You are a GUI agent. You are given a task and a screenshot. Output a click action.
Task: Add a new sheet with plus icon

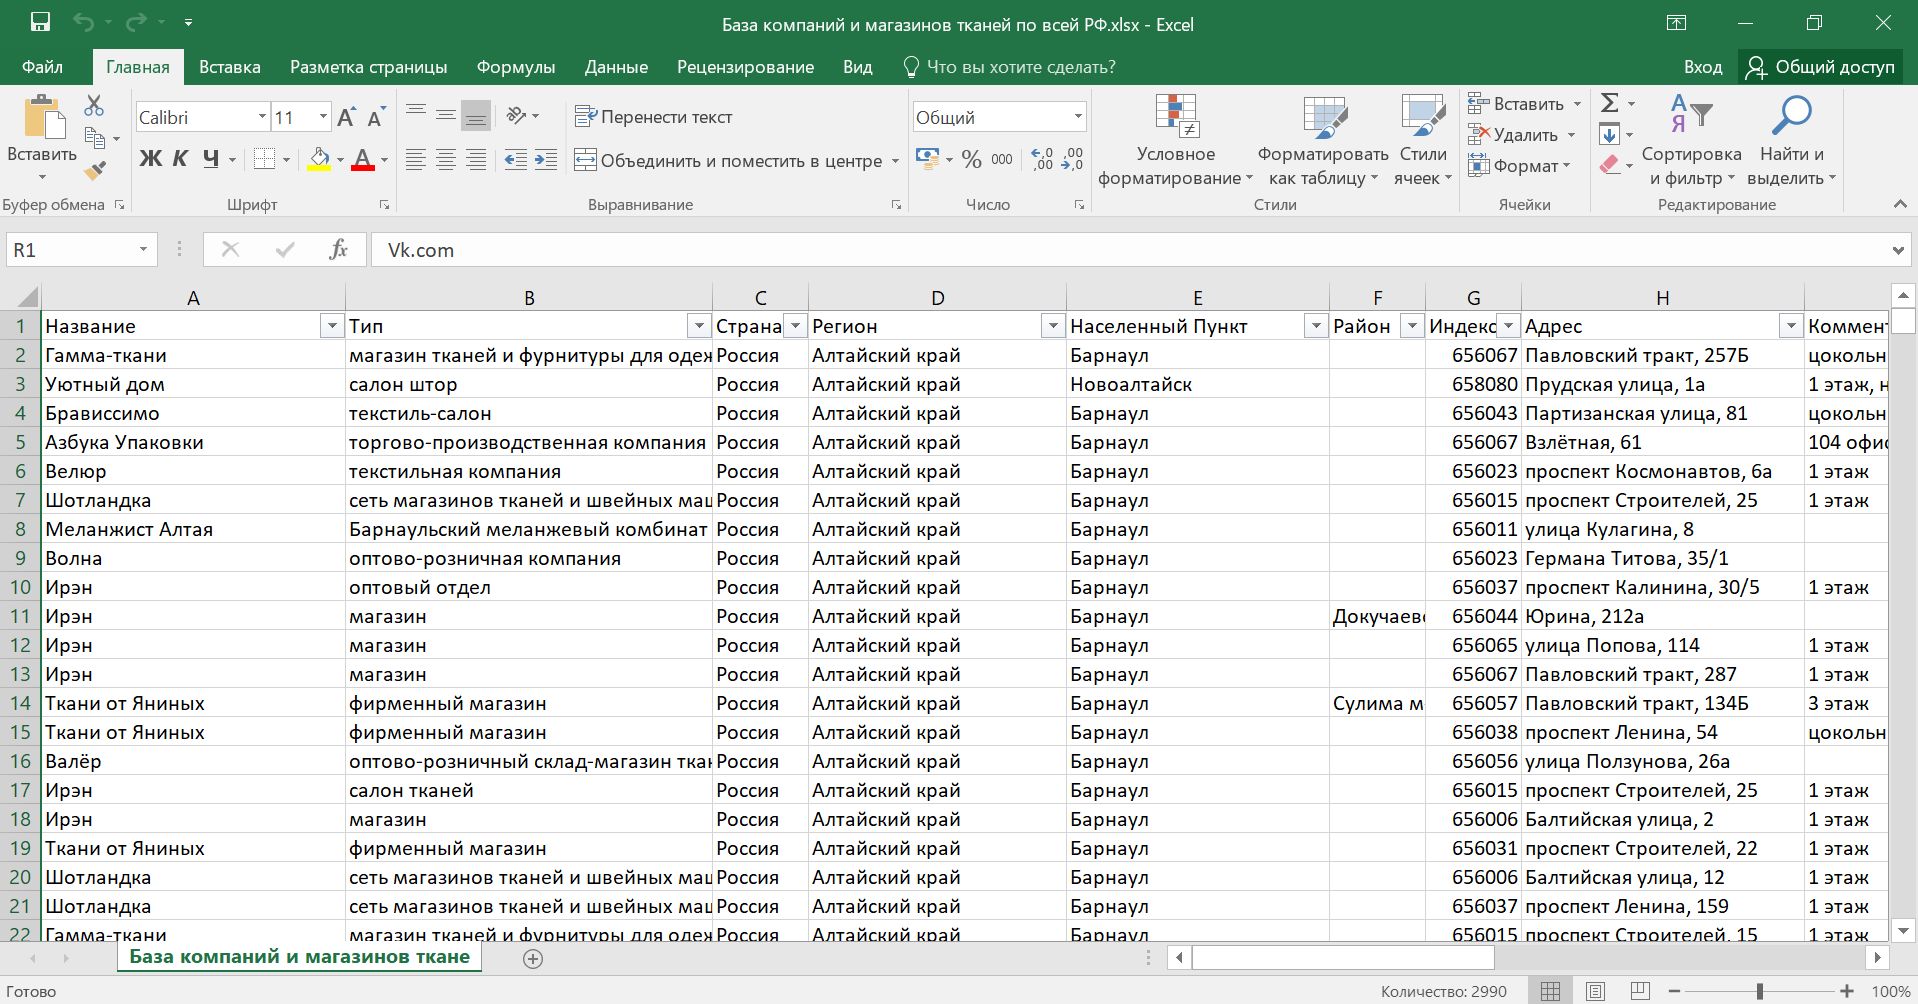[x=533, y=959]
